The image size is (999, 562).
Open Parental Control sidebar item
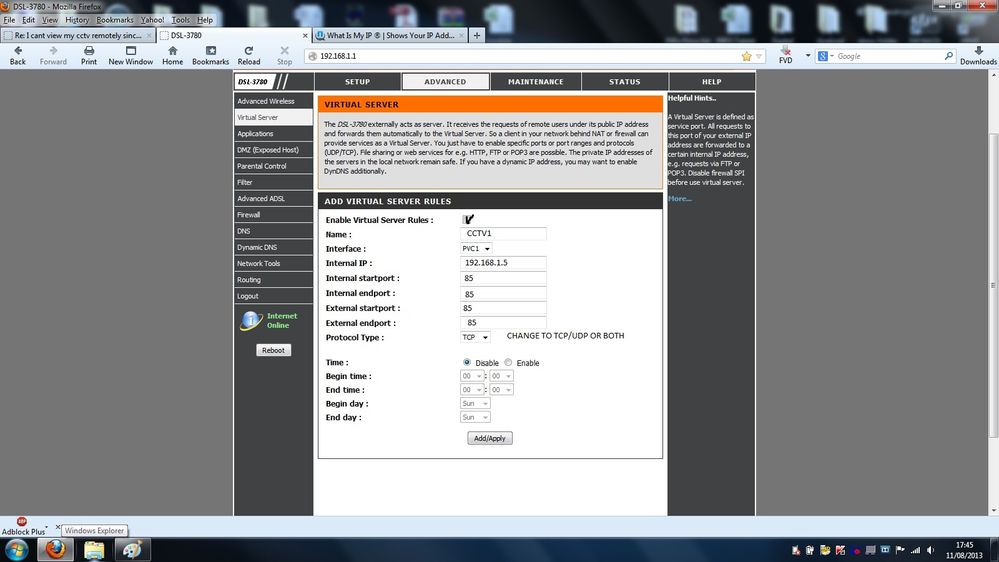coord(273,166)
